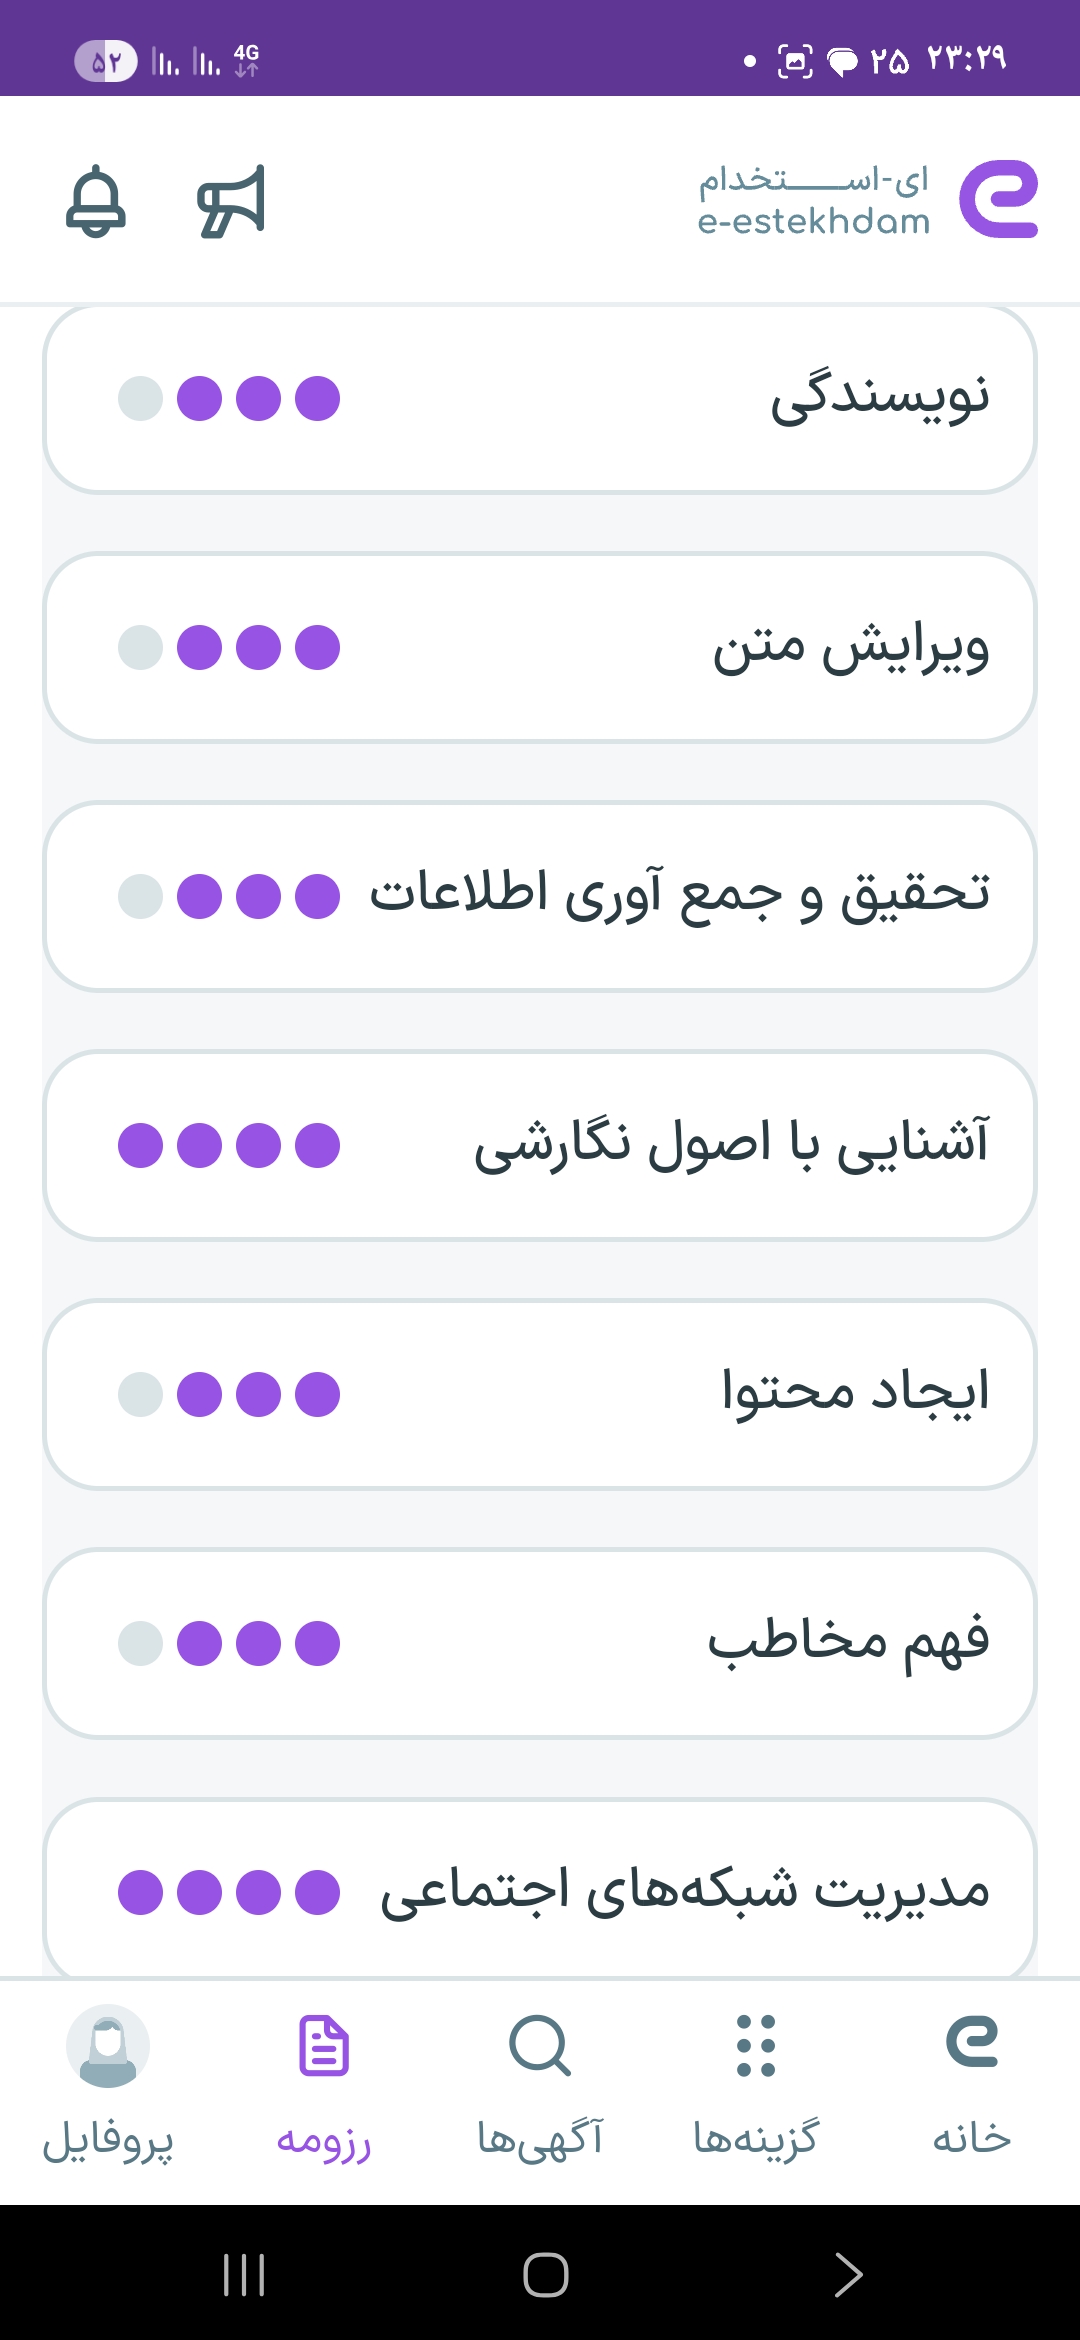Tap the Android recent apps button
The image size is (1080, 2340).
click(x=244, y=2275)
